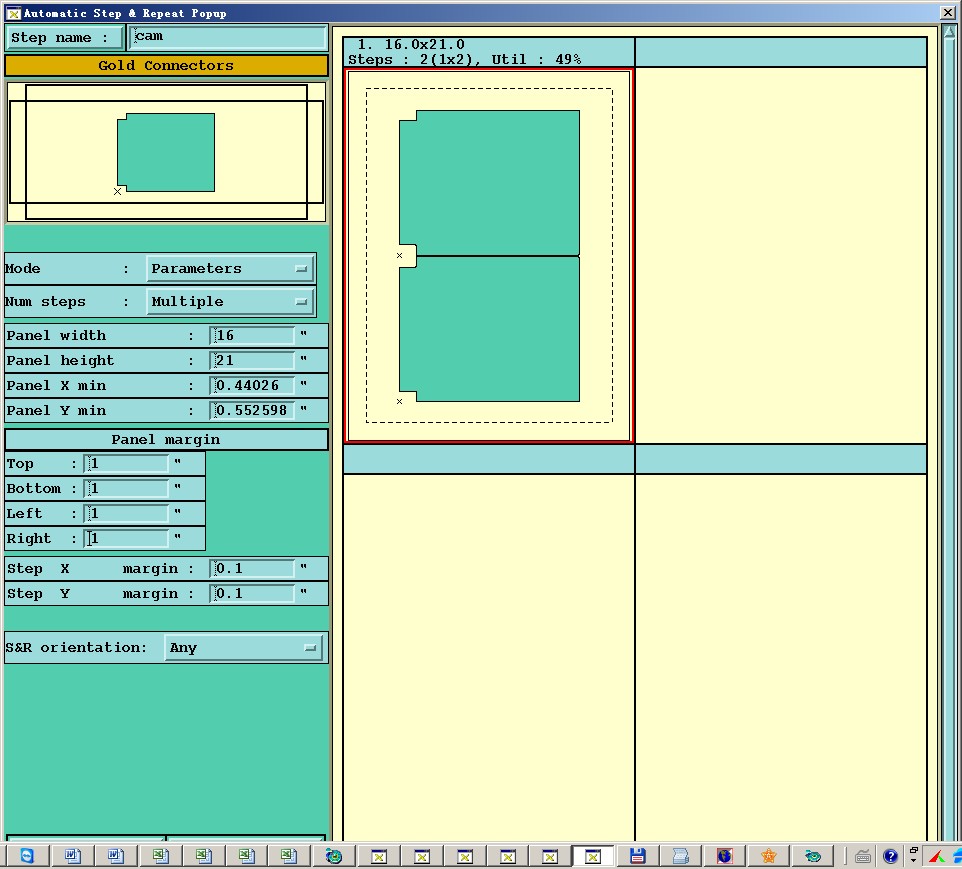Click the Panel width input field
This screenshot has height=869, width=962.
click(x=252, y=336)
